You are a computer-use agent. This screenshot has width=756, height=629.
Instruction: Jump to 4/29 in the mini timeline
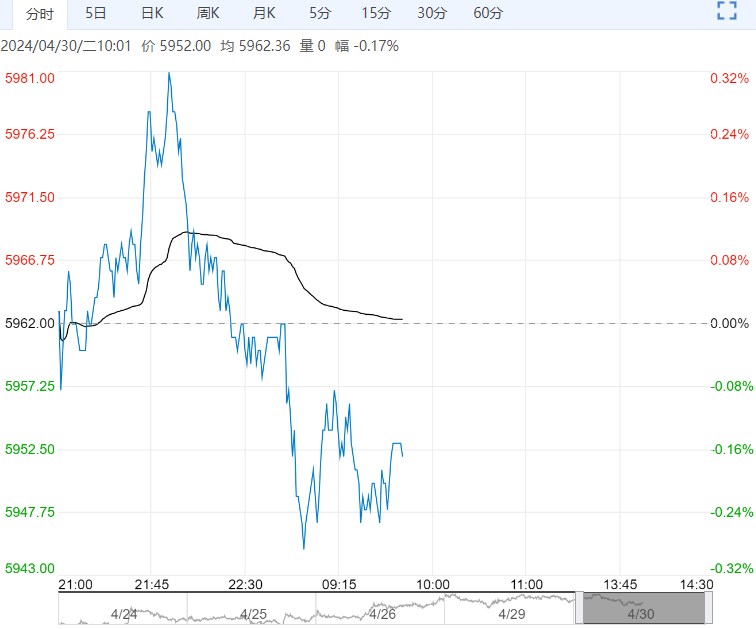click(x=512, y=614)
